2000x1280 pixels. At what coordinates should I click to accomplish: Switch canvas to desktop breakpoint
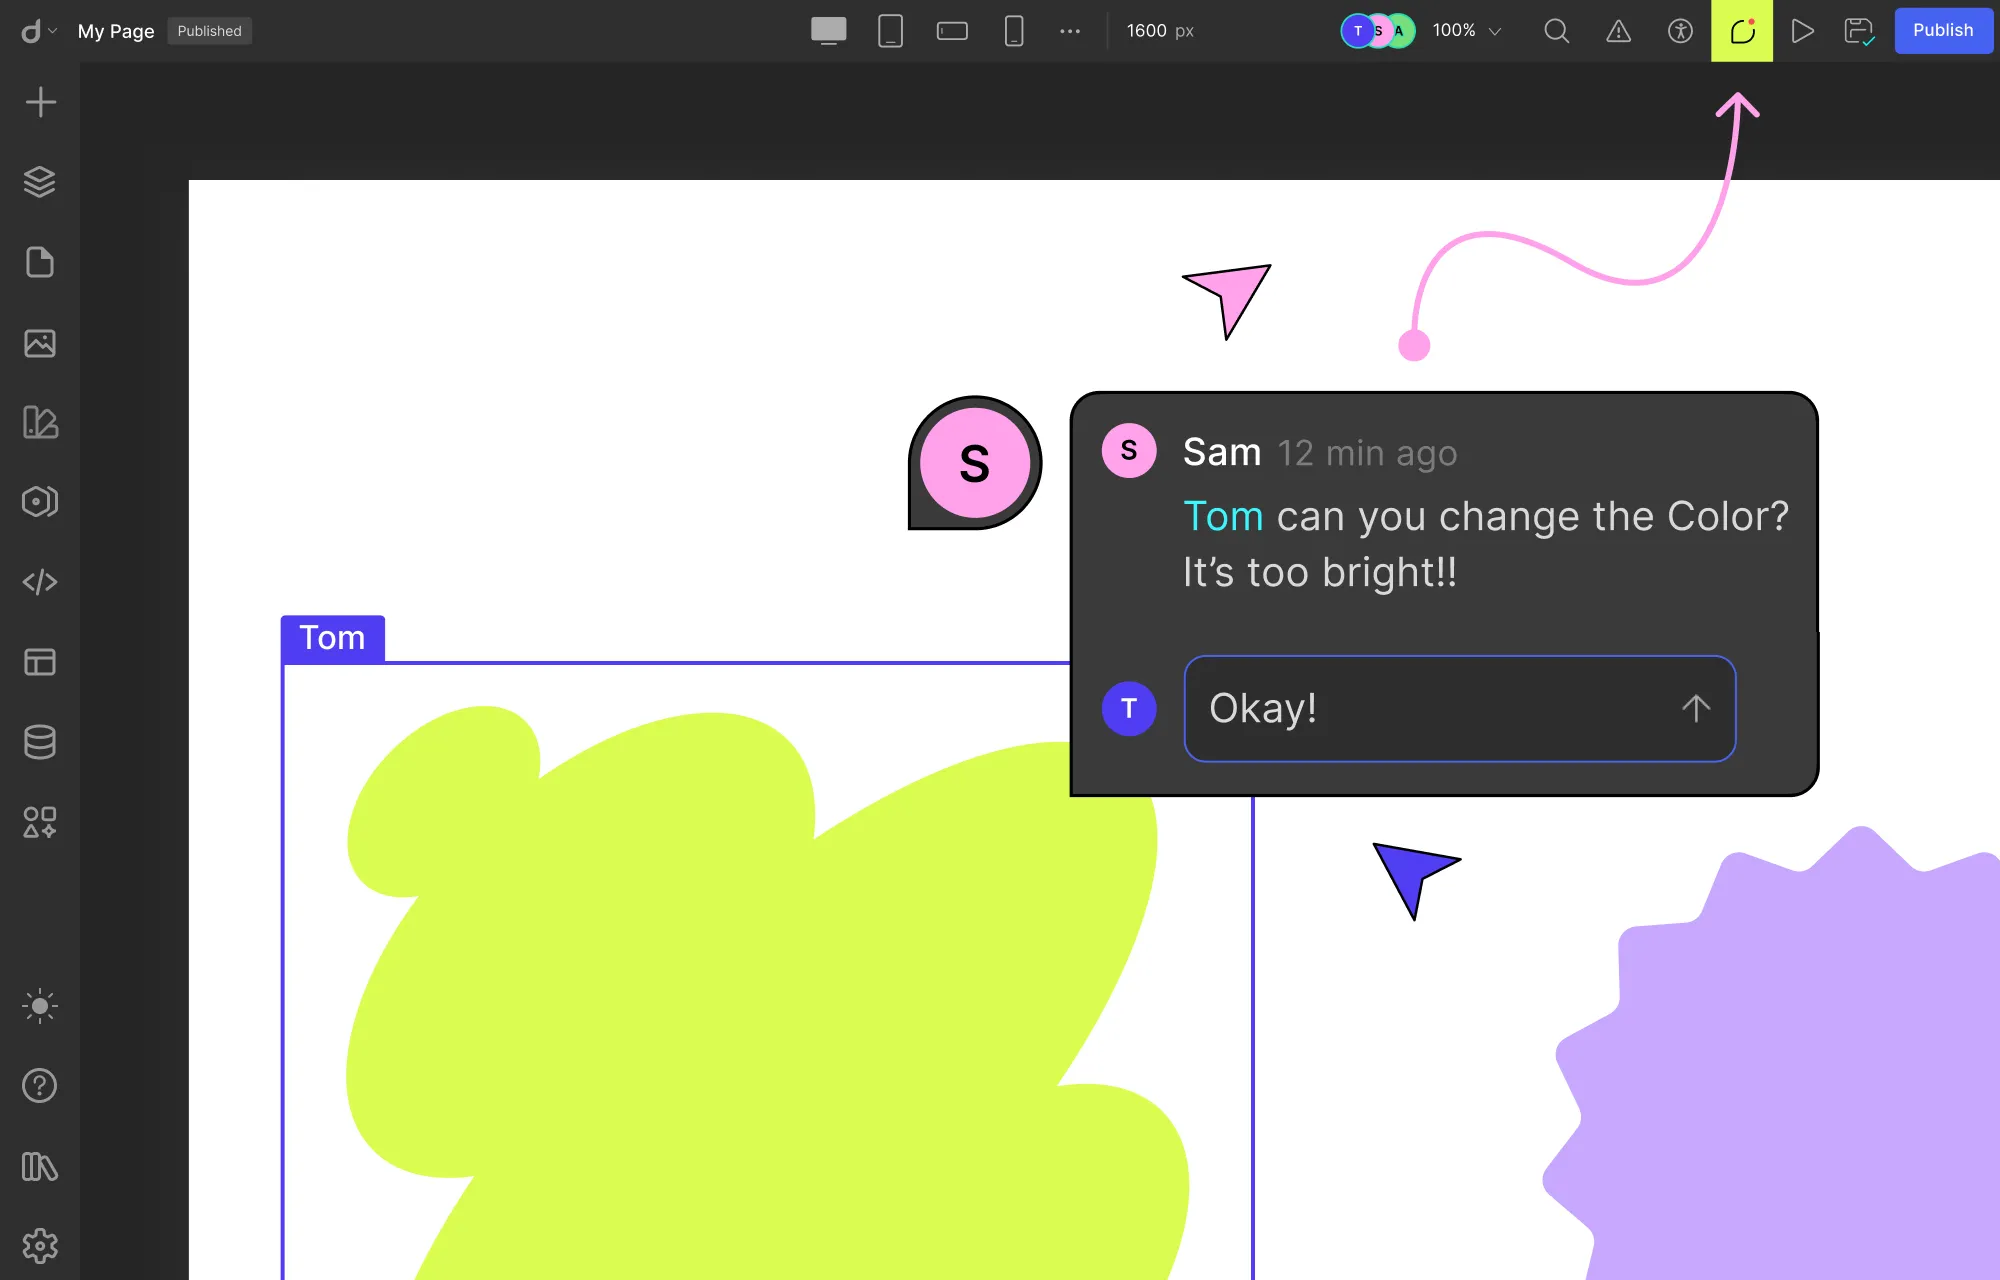tap(829, 31)
